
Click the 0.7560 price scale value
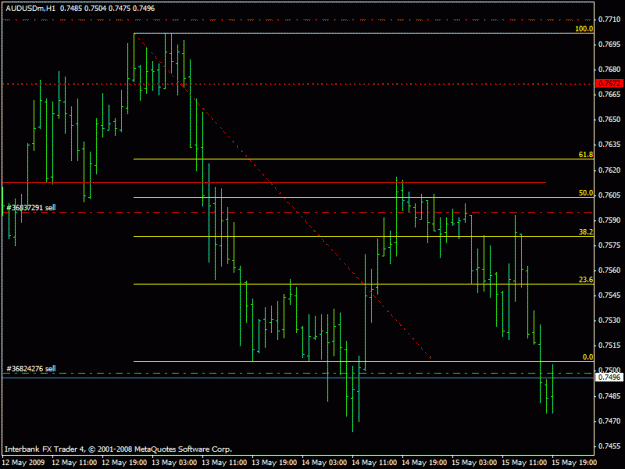[x=609, y=271]
